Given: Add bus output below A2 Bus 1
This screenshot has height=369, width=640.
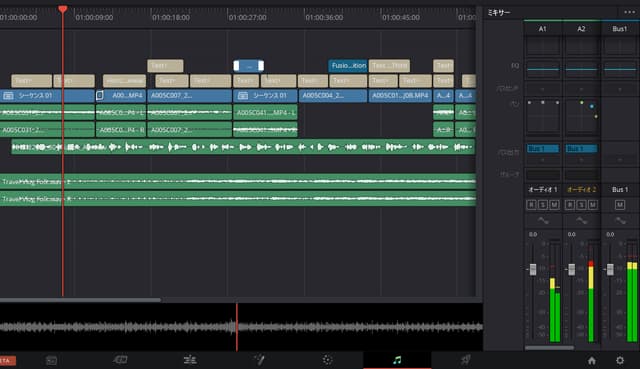Looking at the screenshot, I should pos(581,160).
